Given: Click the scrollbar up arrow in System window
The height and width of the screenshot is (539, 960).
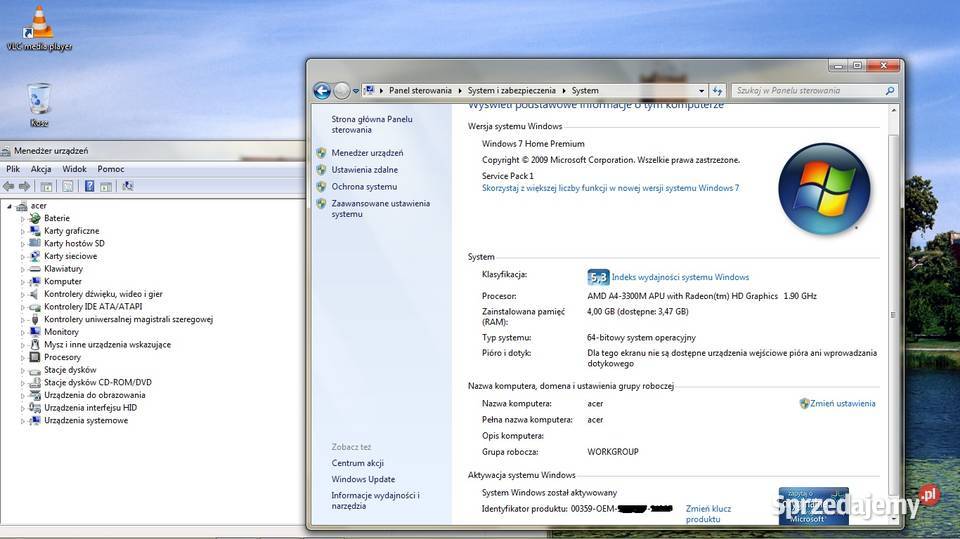Looking at the screenshot, I should coord(893,110).
